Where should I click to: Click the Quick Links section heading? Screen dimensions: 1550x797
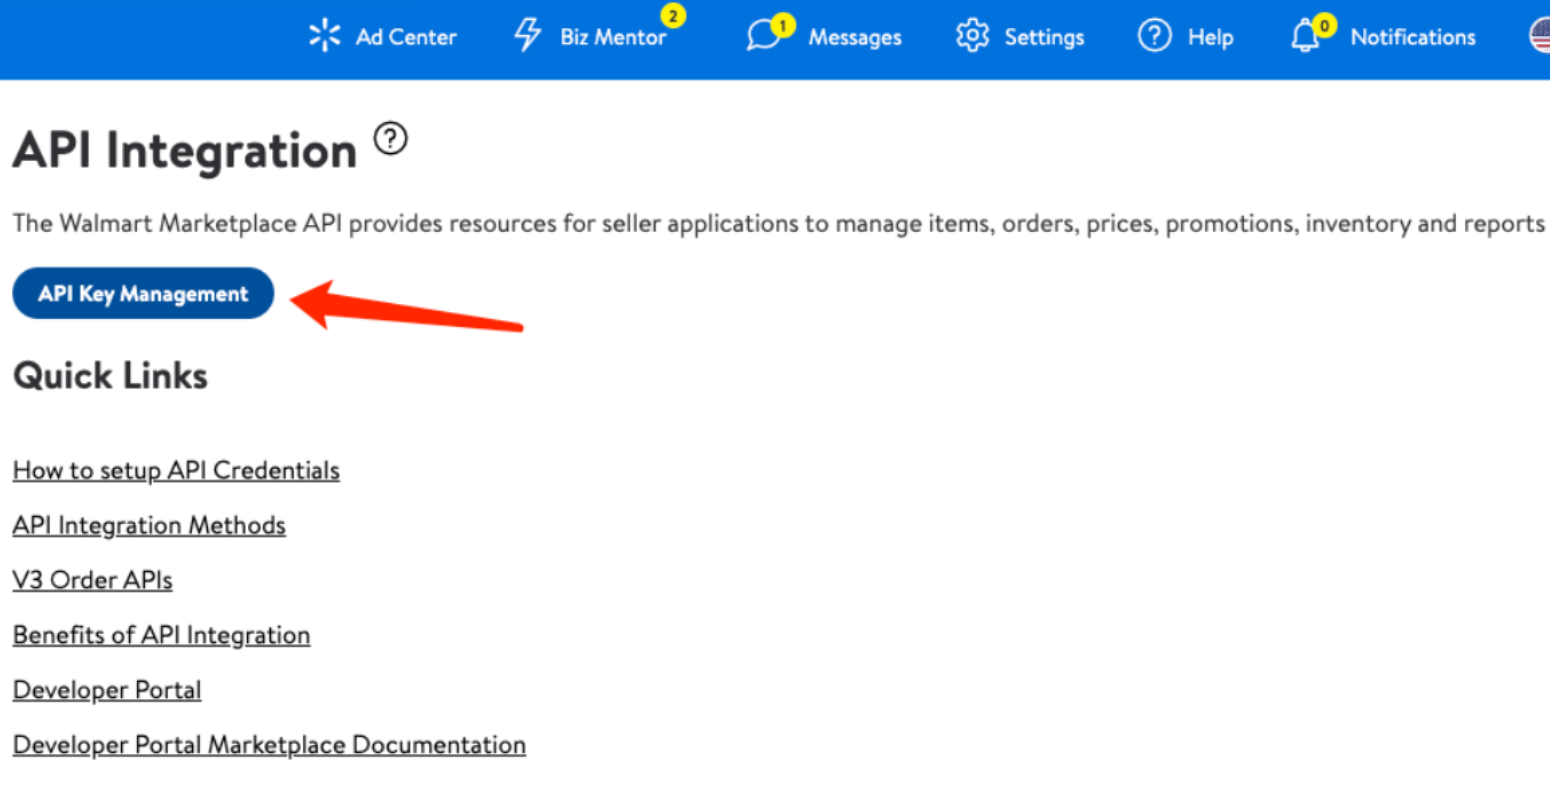110,375
